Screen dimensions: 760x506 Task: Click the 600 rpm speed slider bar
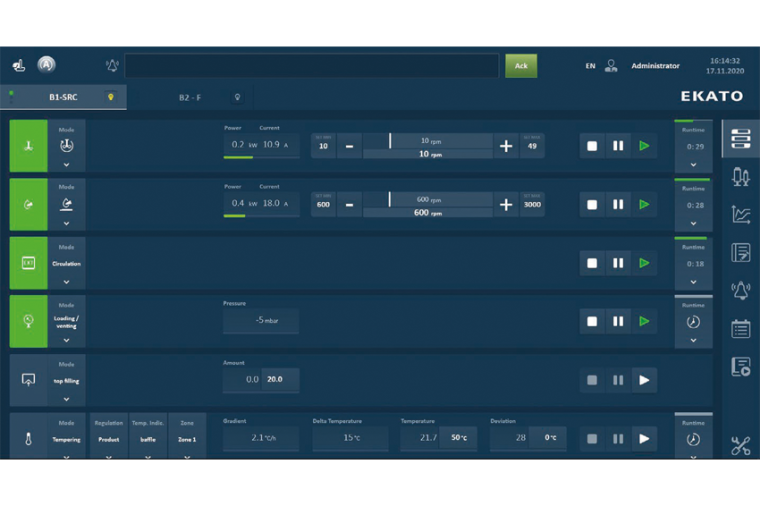[428, 199]
